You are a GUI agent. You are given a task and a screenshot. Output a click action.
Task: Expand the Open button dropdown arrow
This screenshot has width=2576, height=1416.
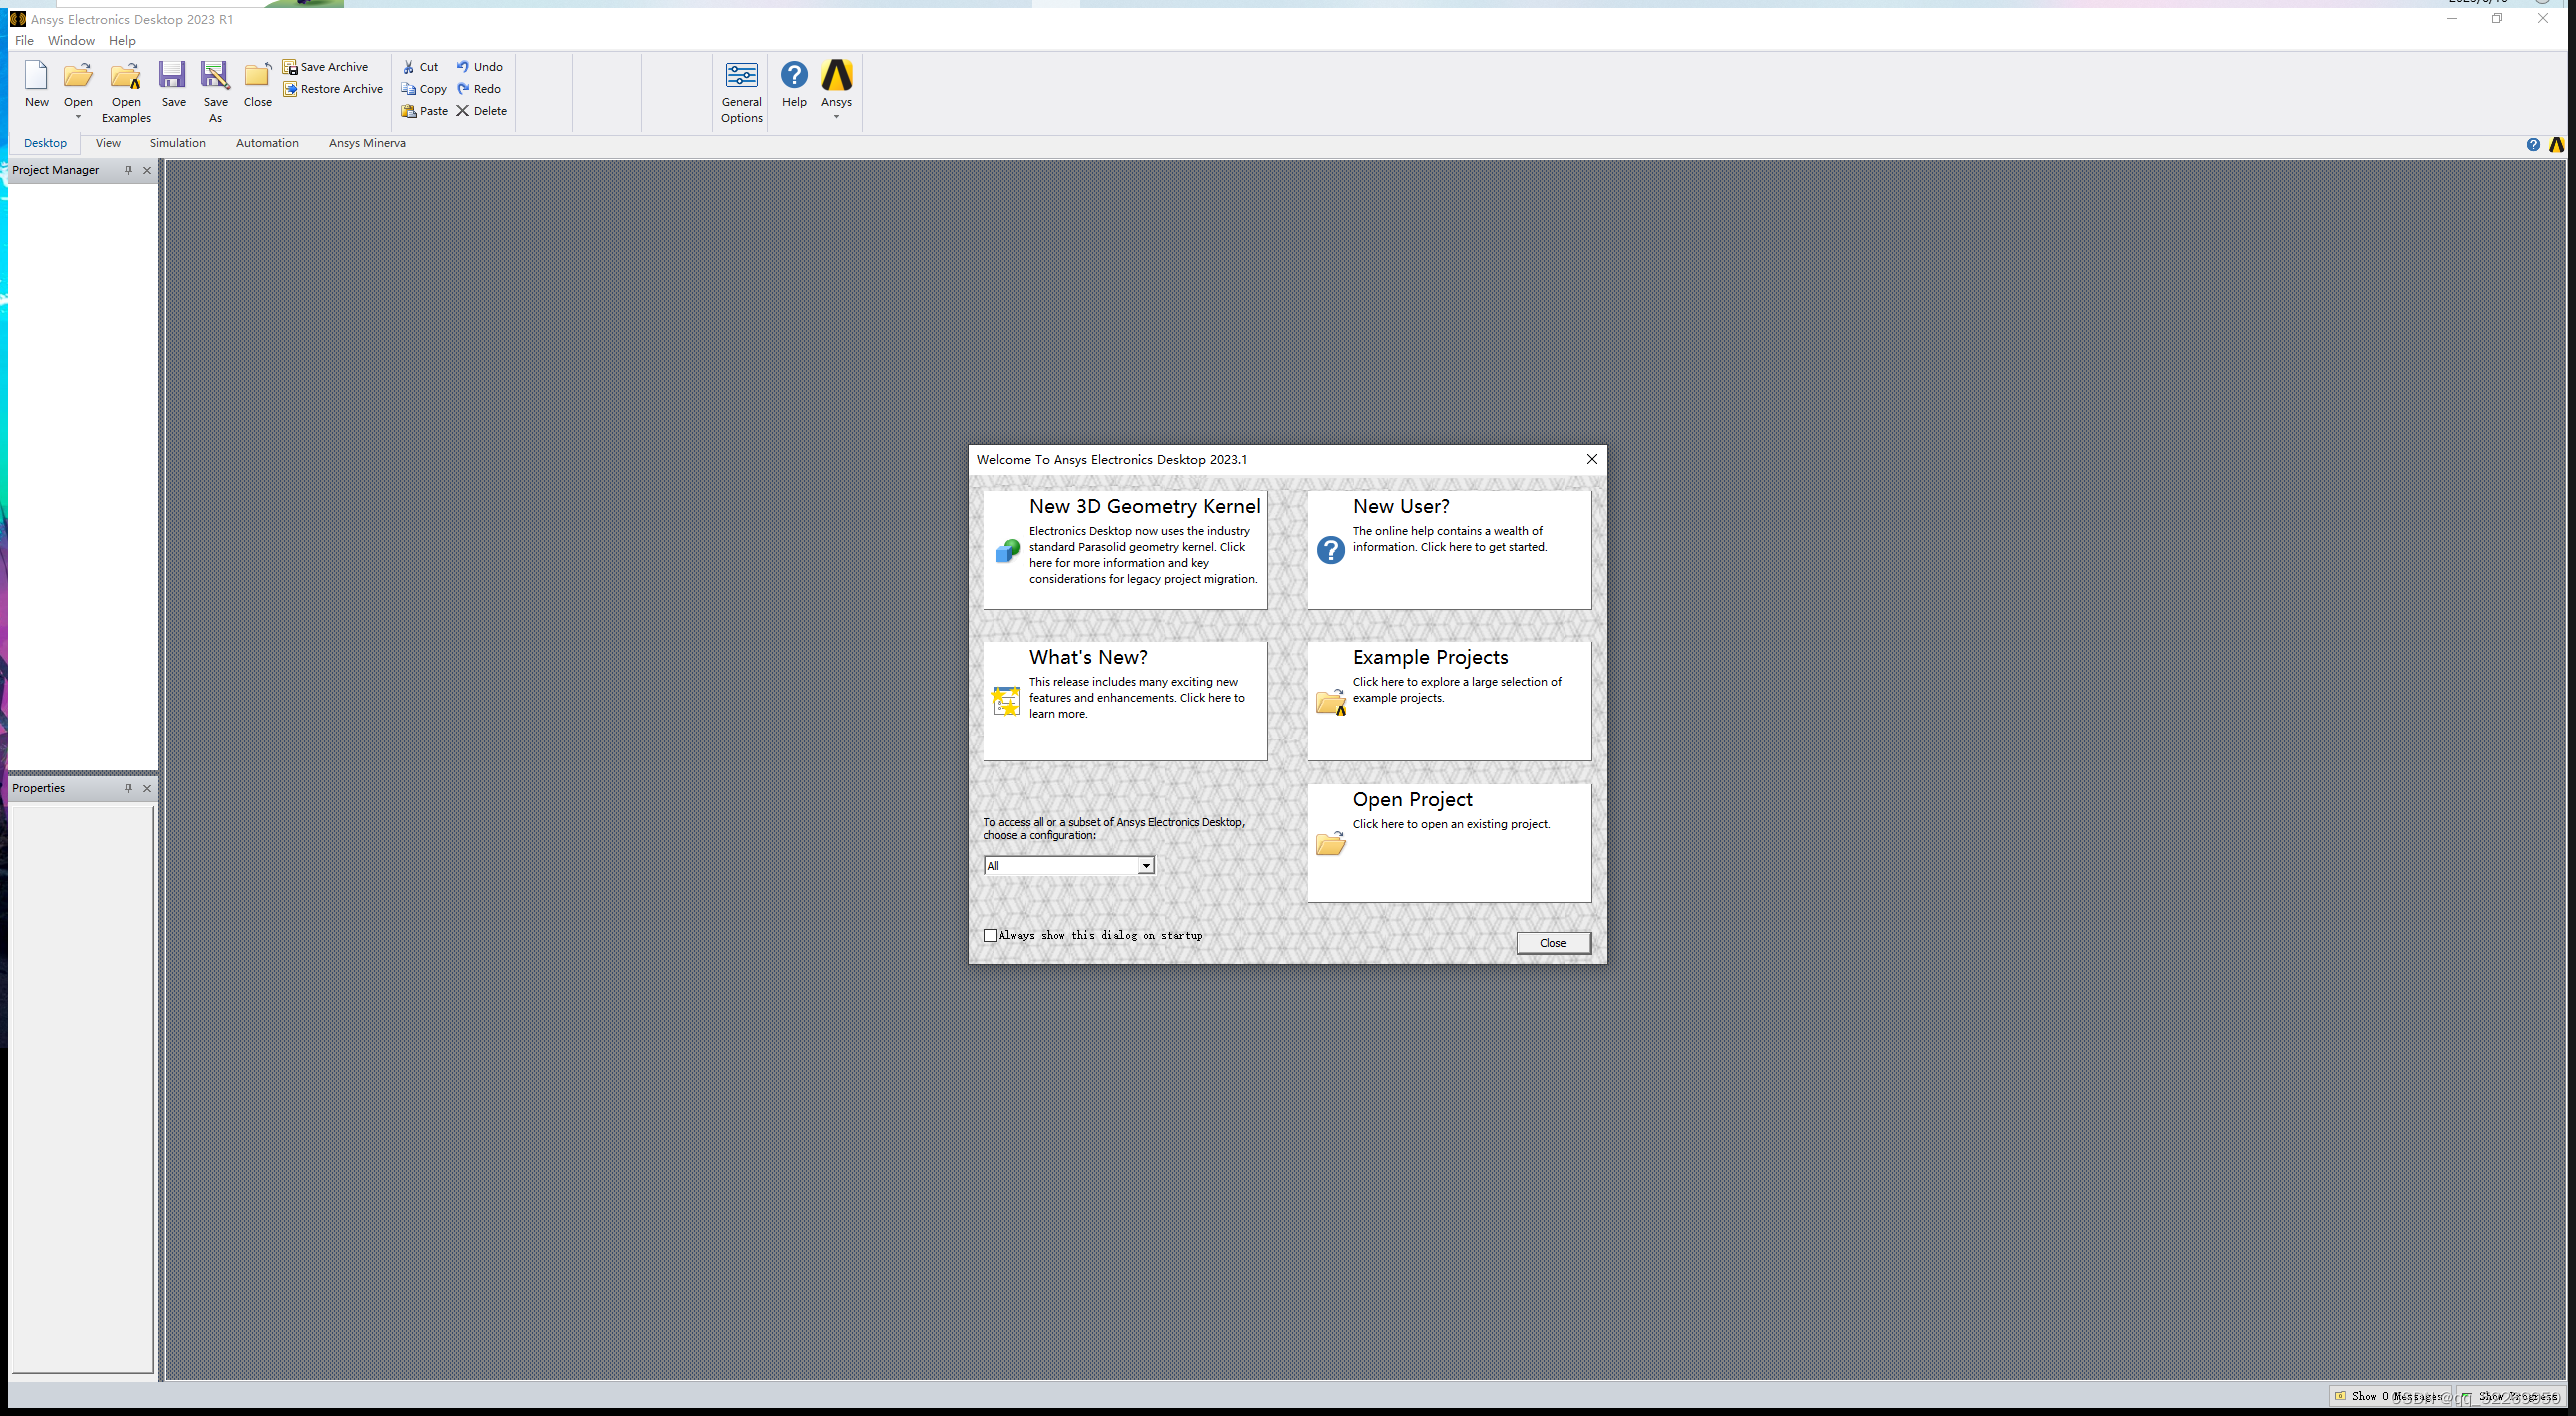pyautogui.click(x=77, y=117)
